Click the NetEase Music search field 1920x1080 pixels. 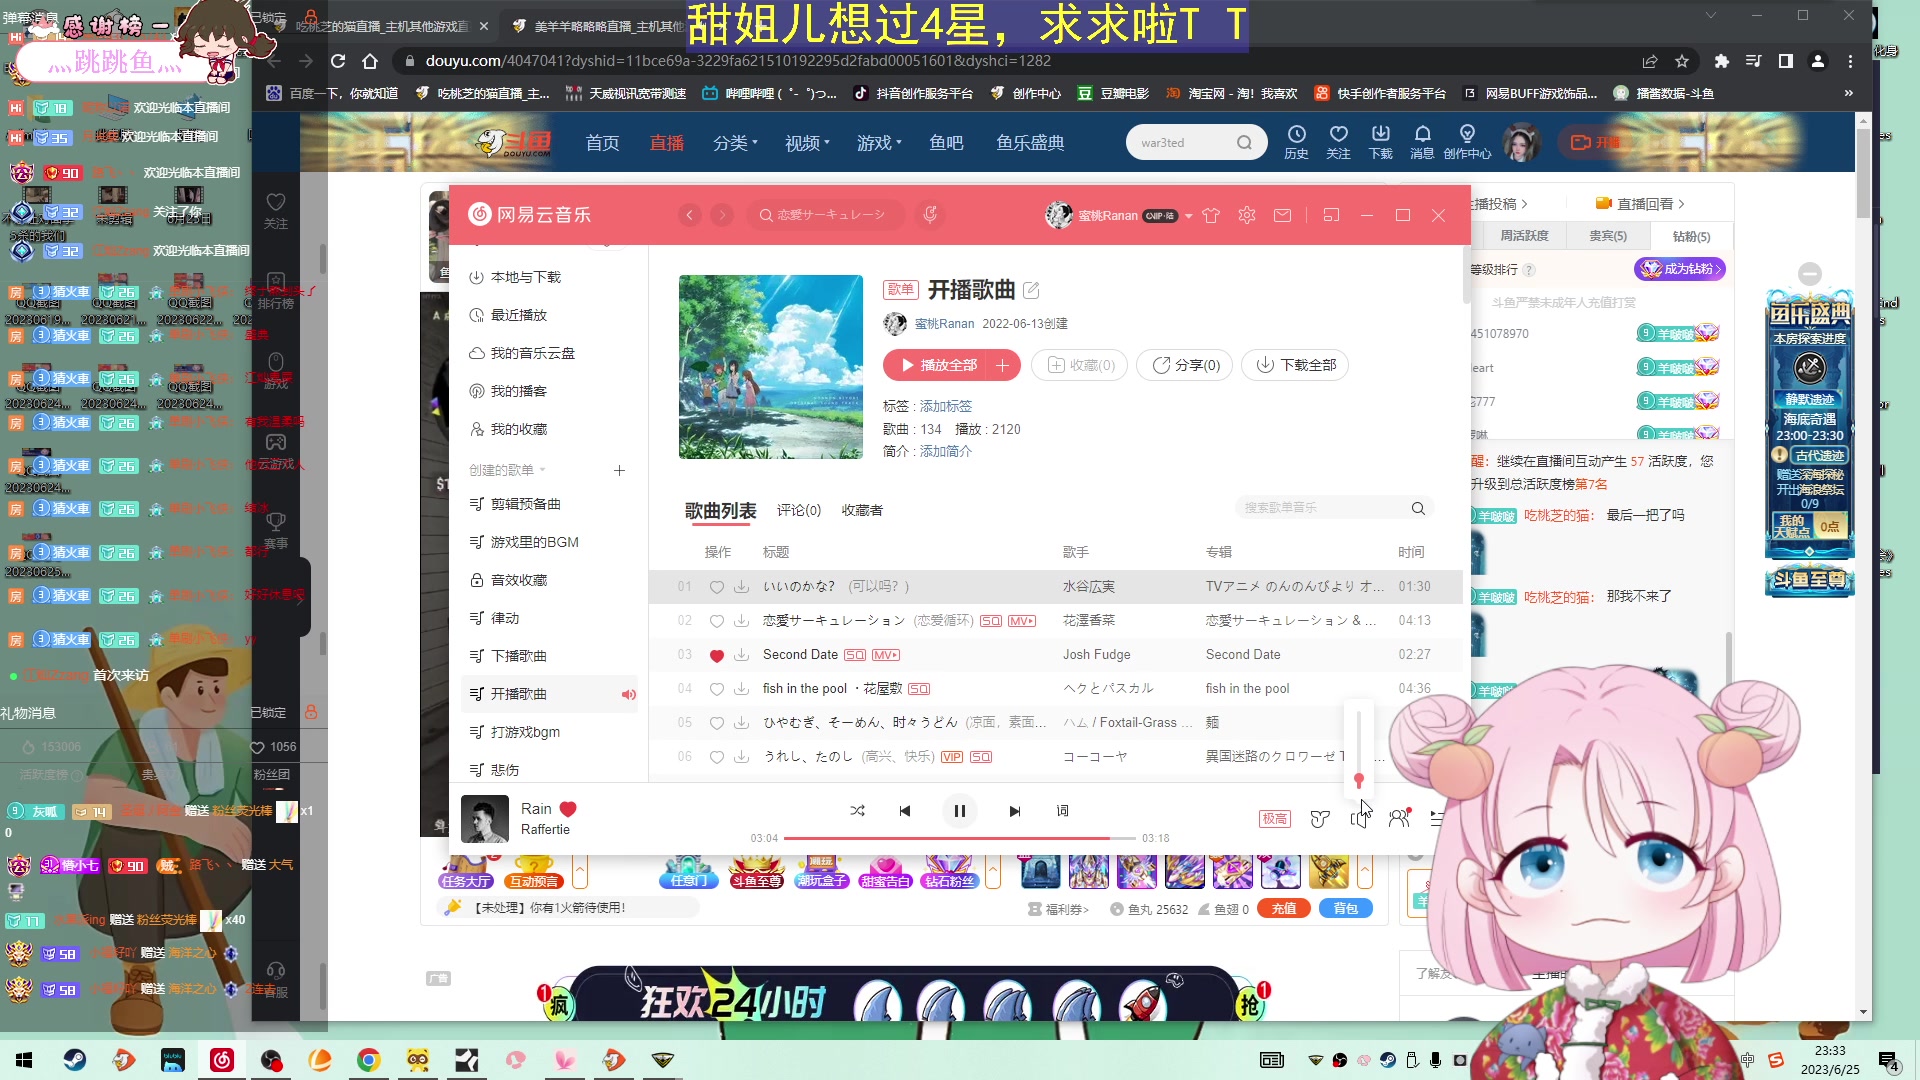point(826,215)
